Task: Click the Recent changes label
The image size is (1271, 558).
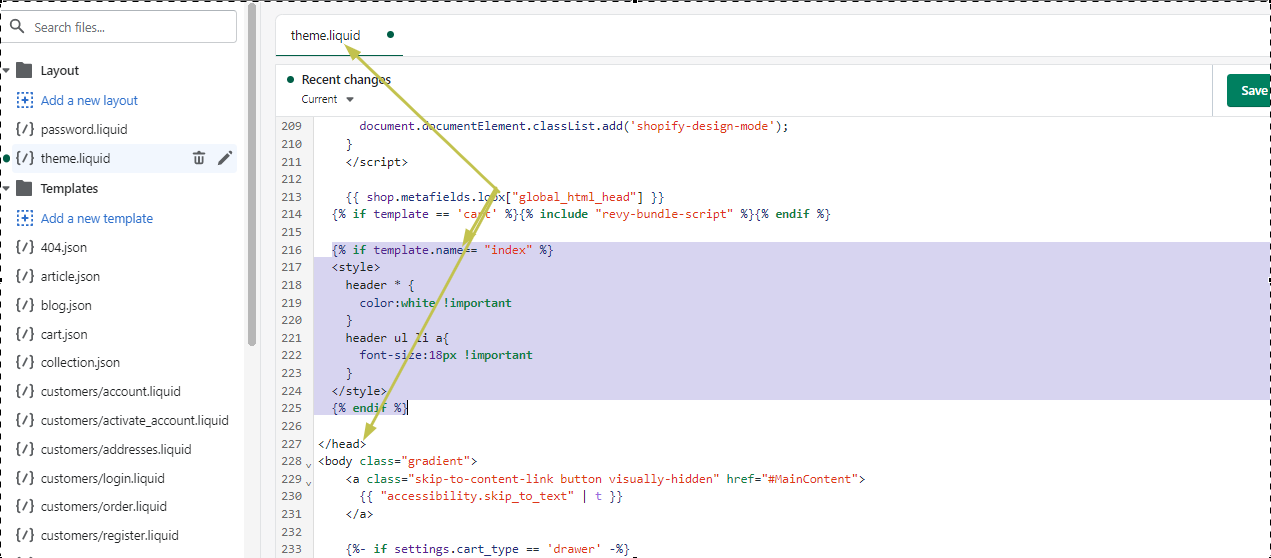Action: [x=346, y=79]
